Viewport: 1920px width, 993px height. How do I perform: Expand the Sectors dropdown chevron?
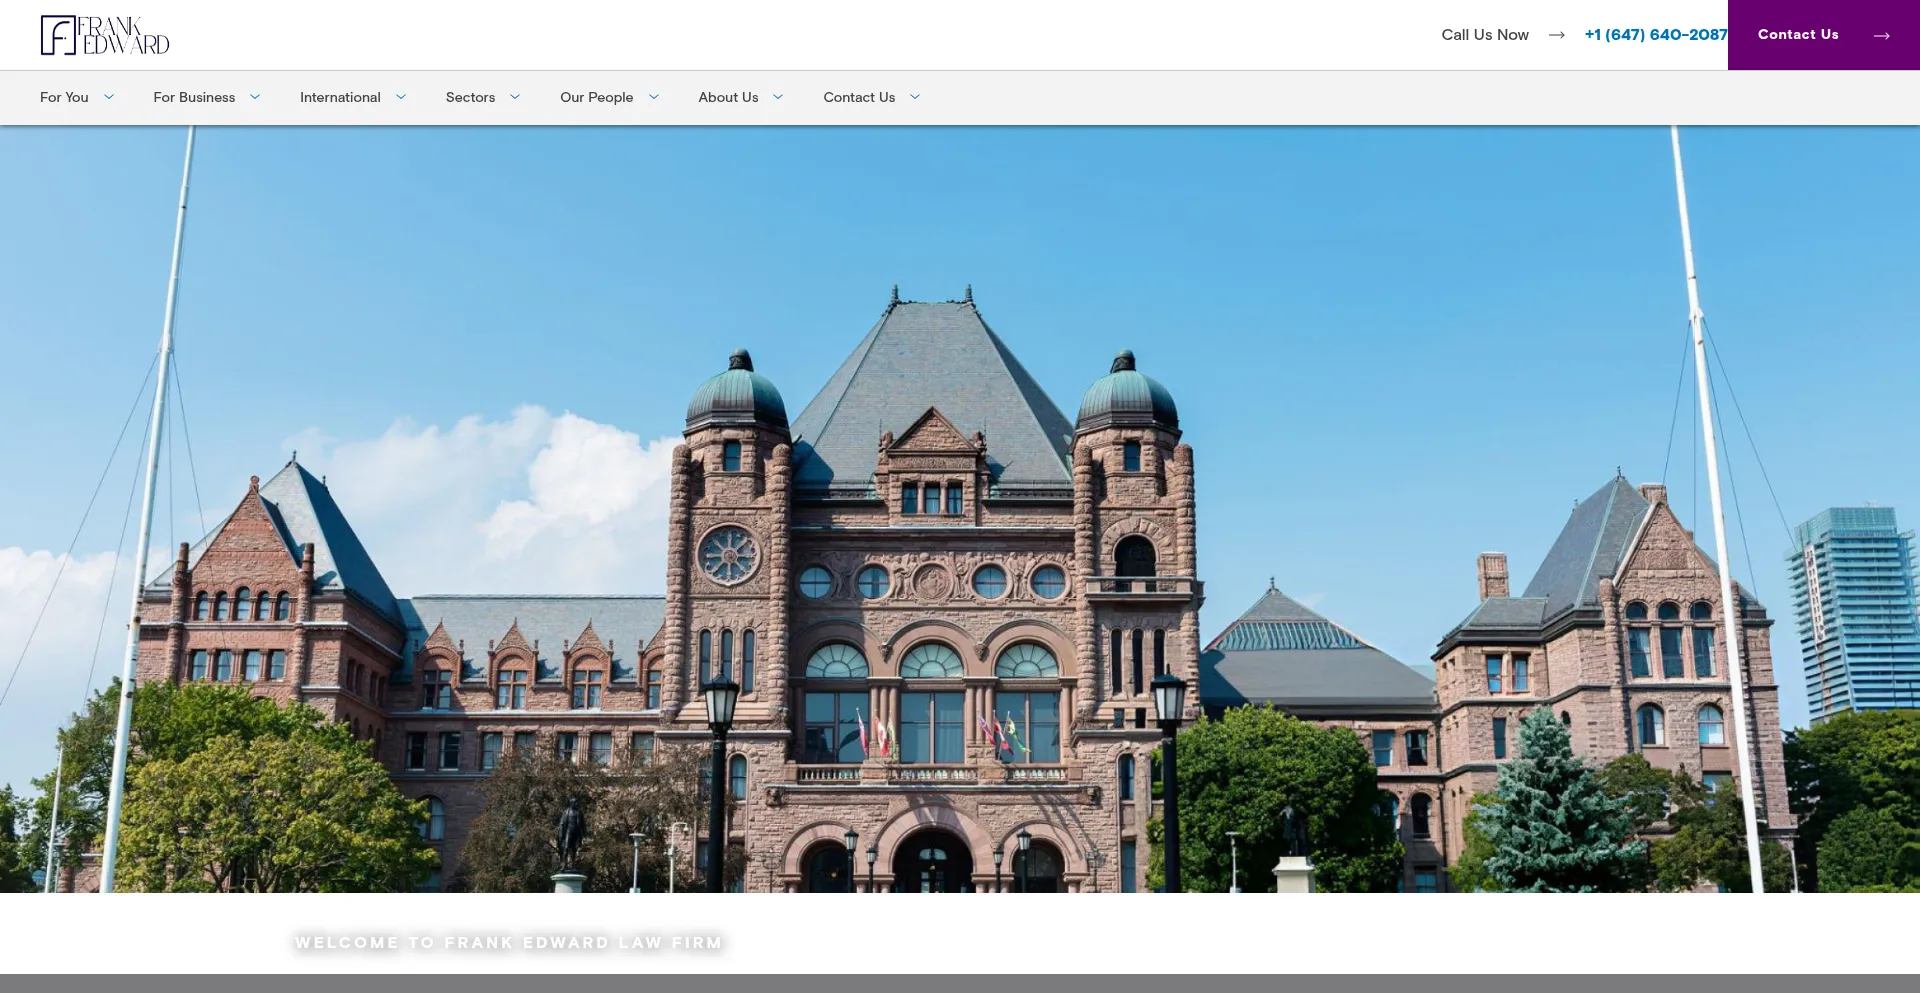point(515,97)
